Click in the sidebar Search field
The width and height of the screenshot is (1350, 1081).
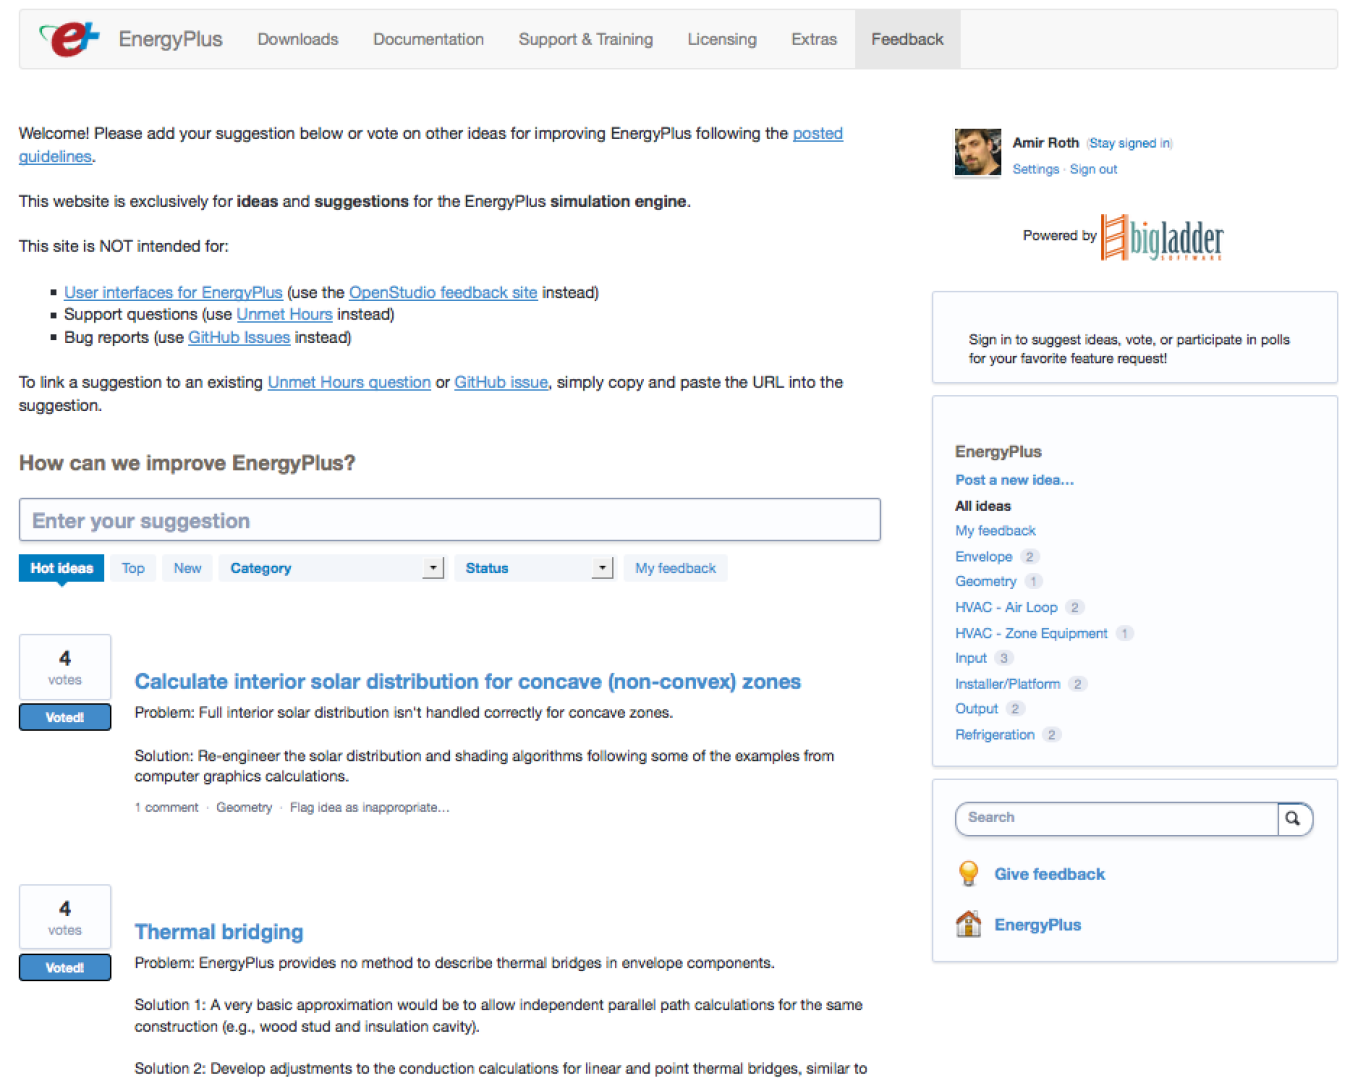[1116, 818]
